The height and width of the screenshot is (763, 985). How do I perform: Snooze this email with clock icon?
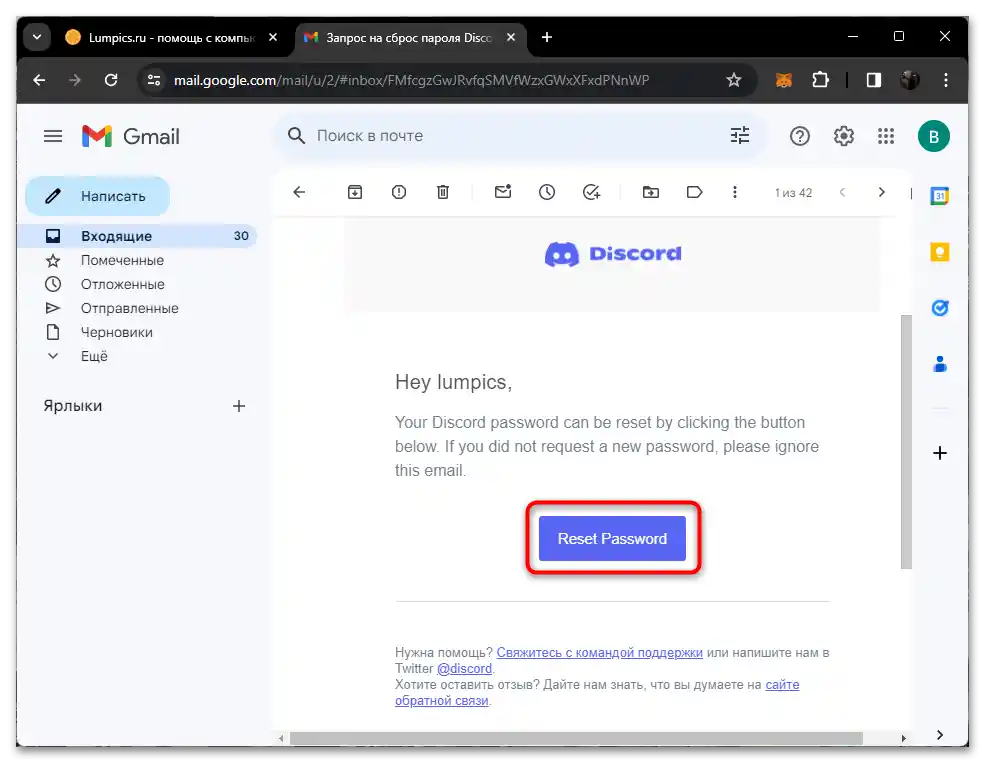pyautogui.click(x=547, y=192)
